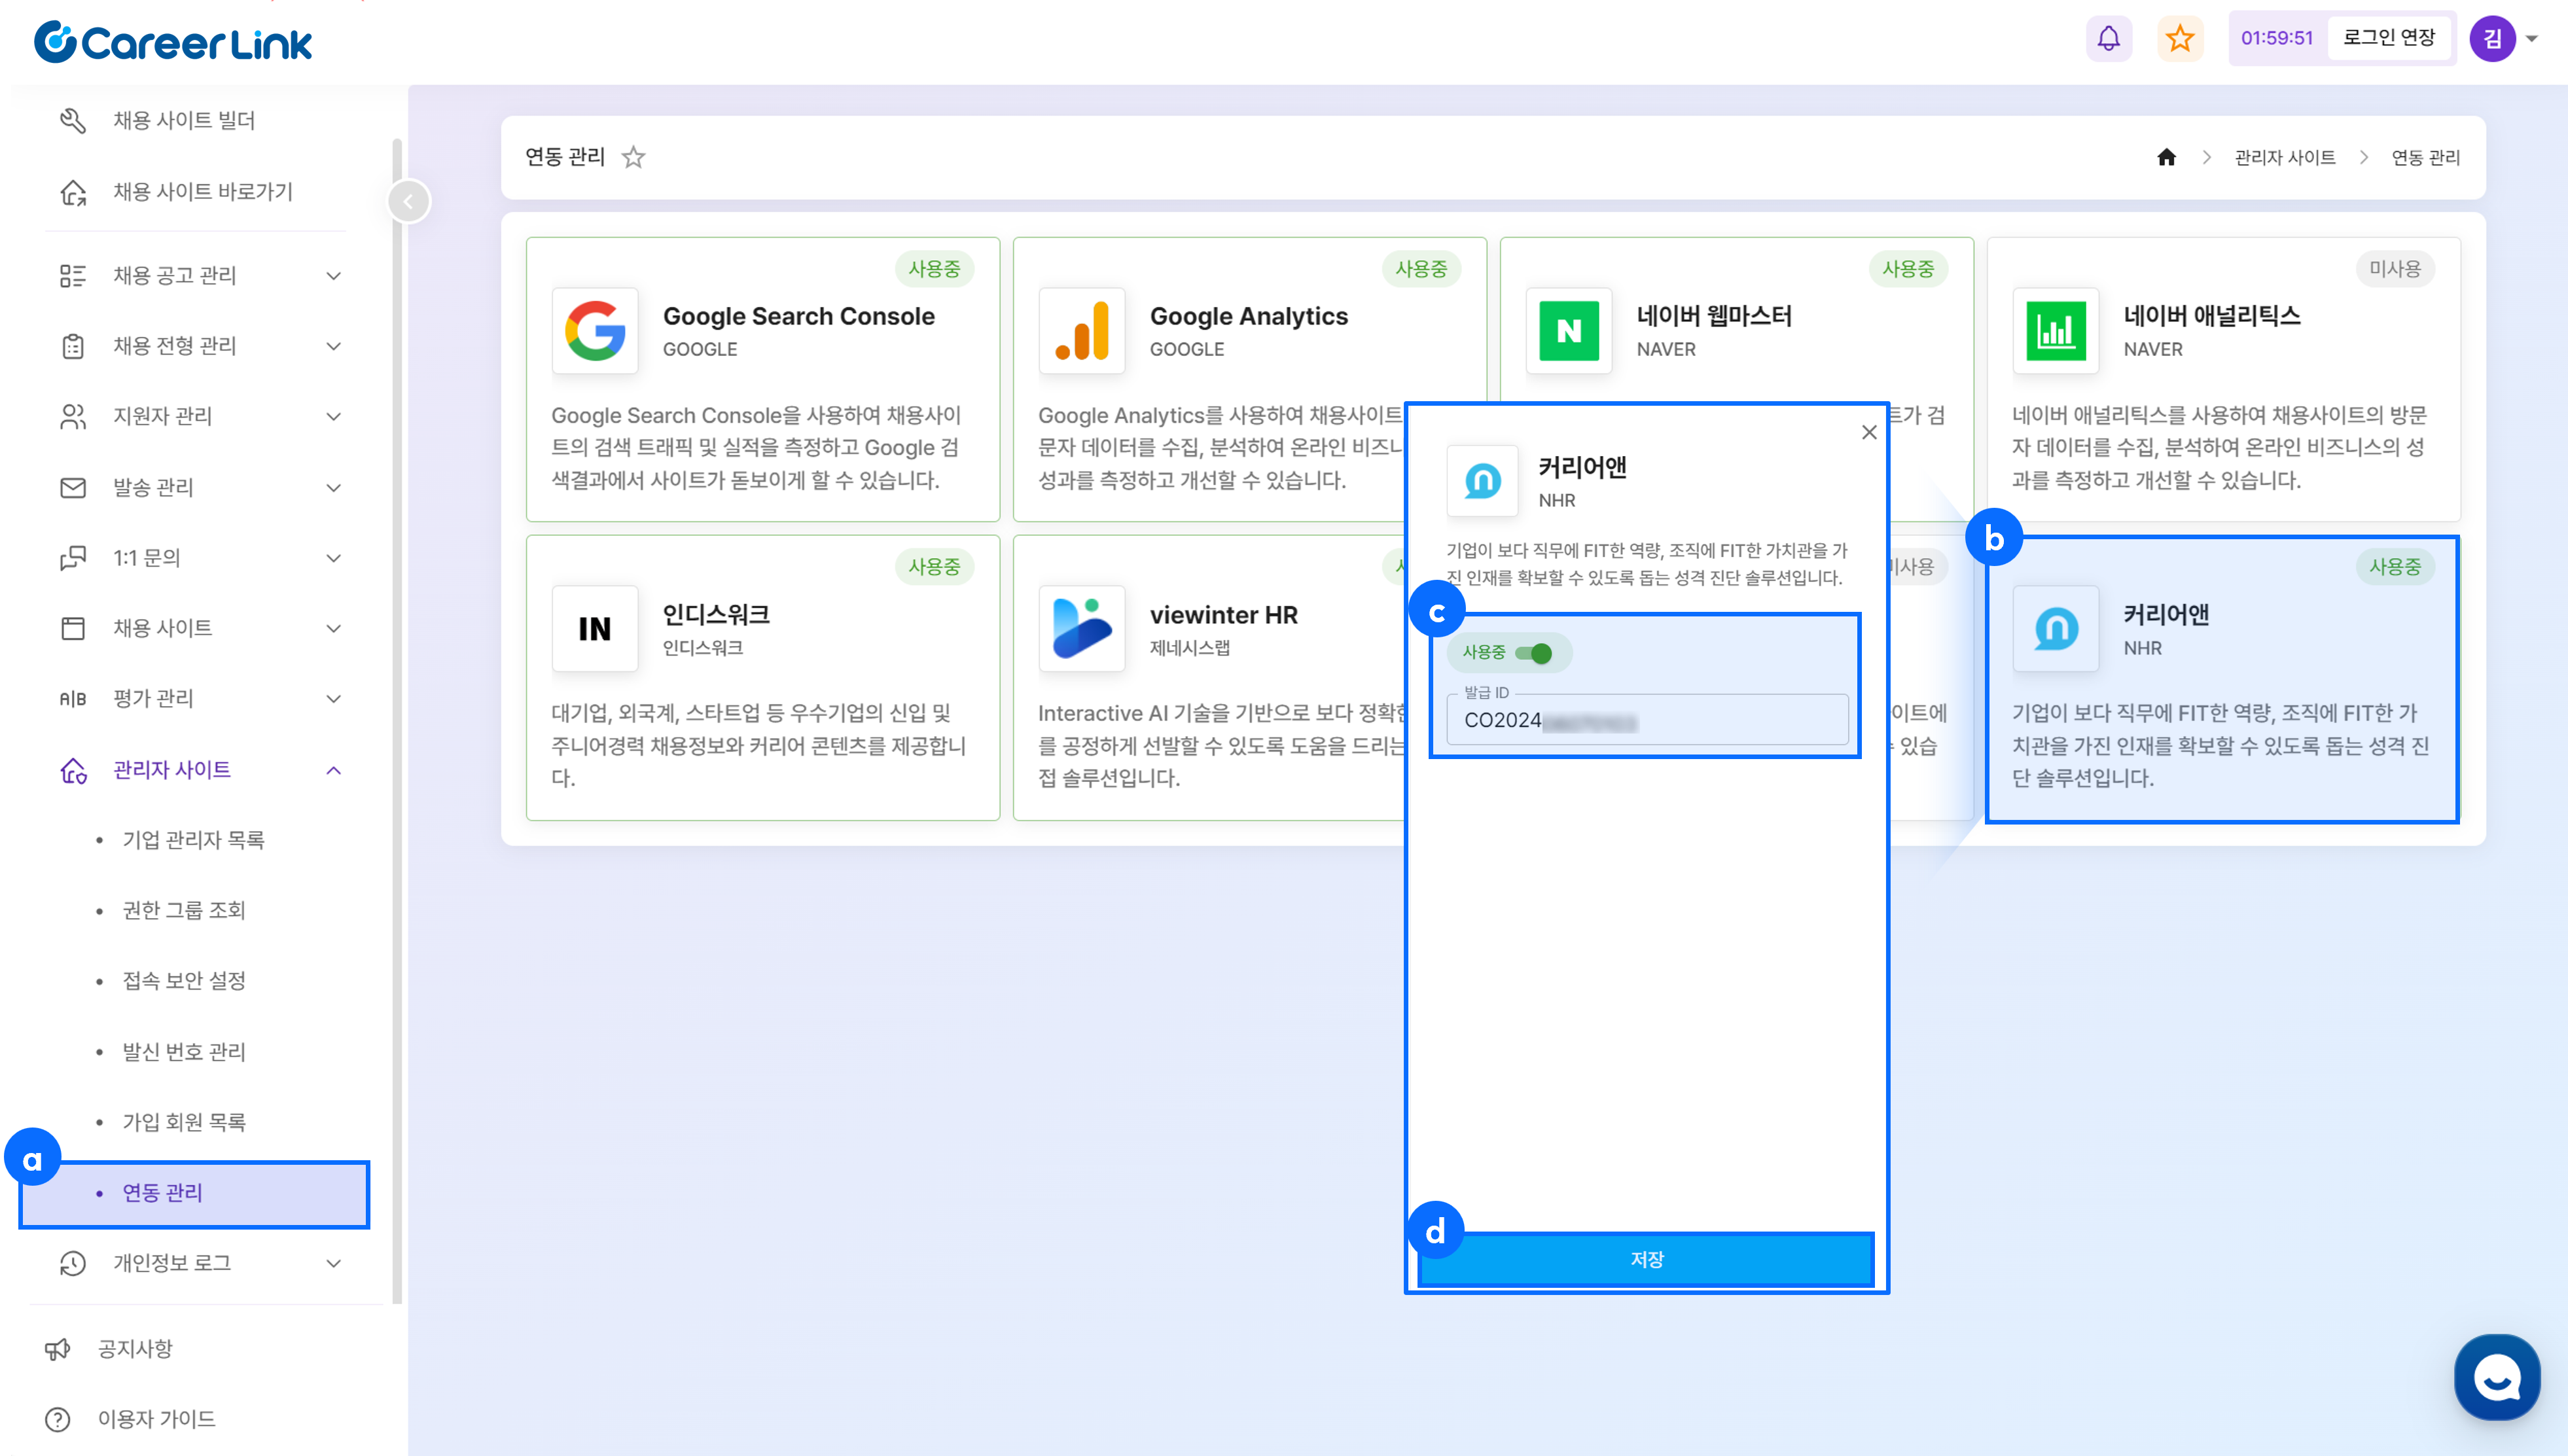Click the purple 김 profile avatar
The height and width of the screenshot is (1456, 2568).
tap(2492, 39)
